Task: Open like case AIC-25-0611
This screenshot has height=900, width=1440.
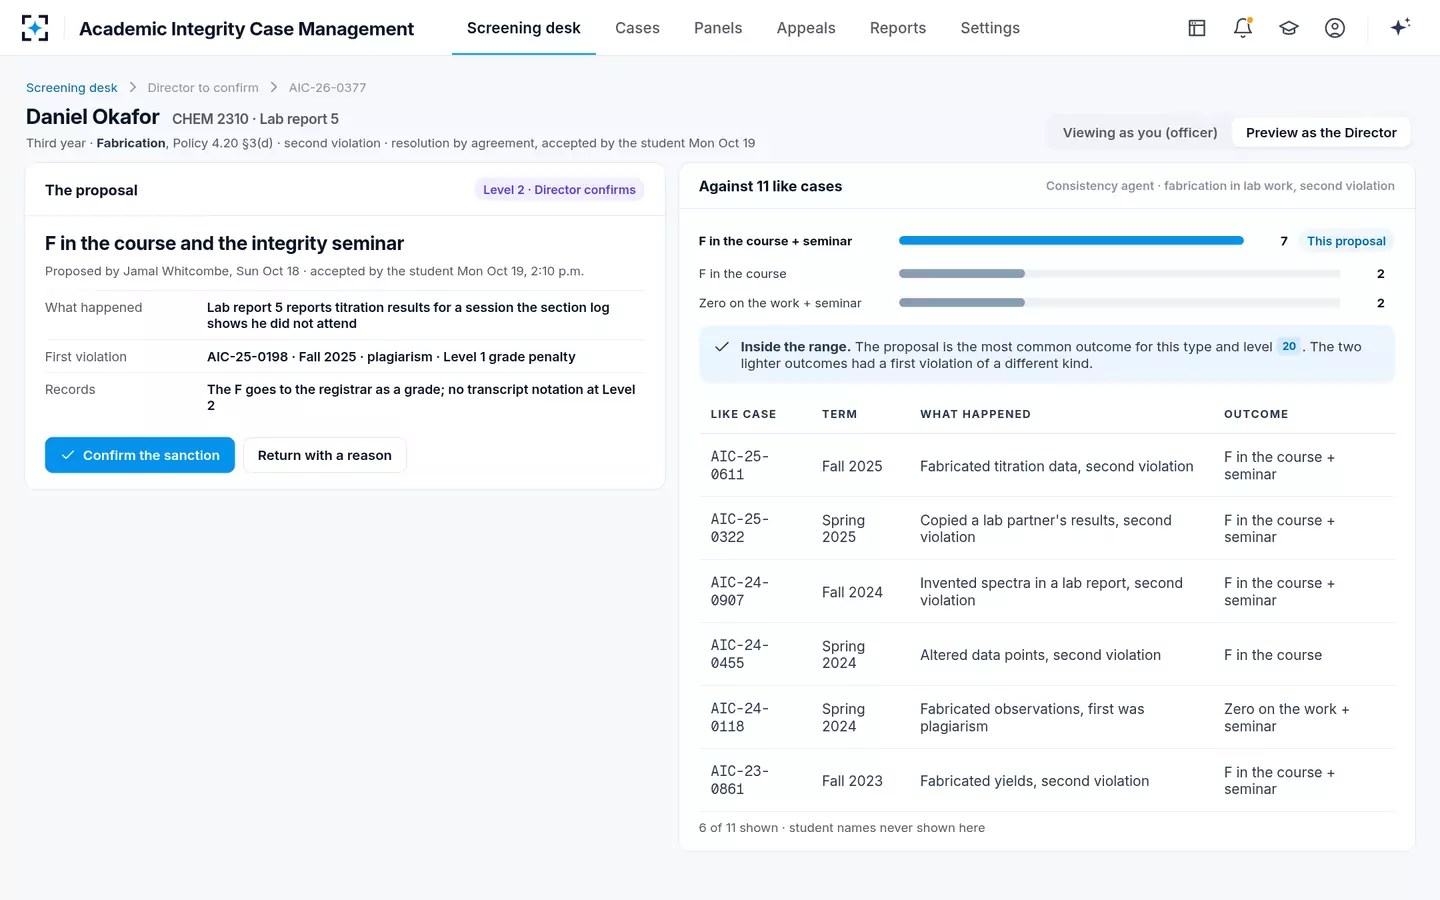Action: coord(740,465)
